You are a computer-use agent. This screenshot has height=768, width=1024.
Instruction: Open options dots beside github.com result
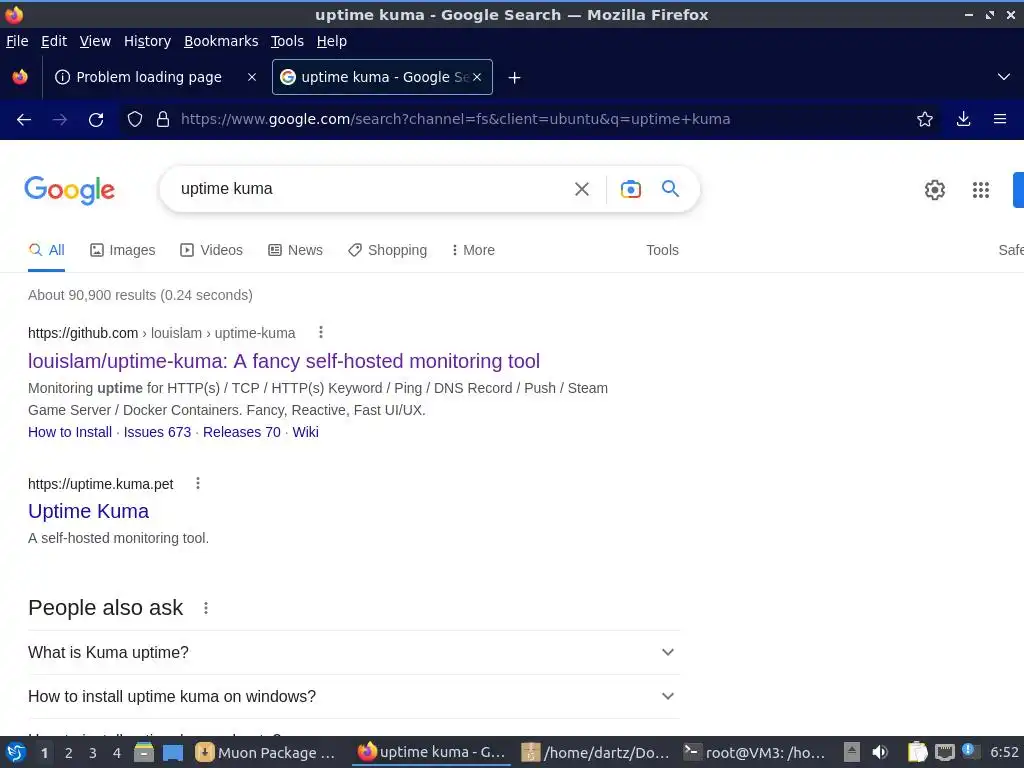tap(321, 333)
